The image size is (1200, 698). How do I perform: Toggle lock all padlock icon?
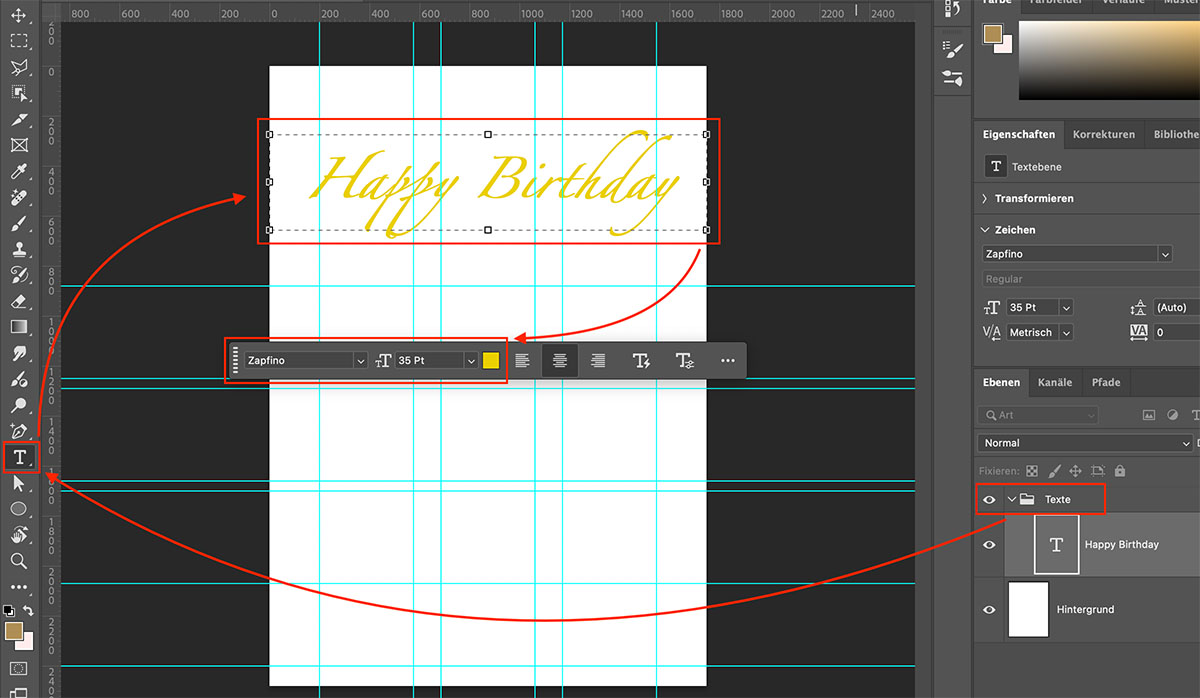1120,470
